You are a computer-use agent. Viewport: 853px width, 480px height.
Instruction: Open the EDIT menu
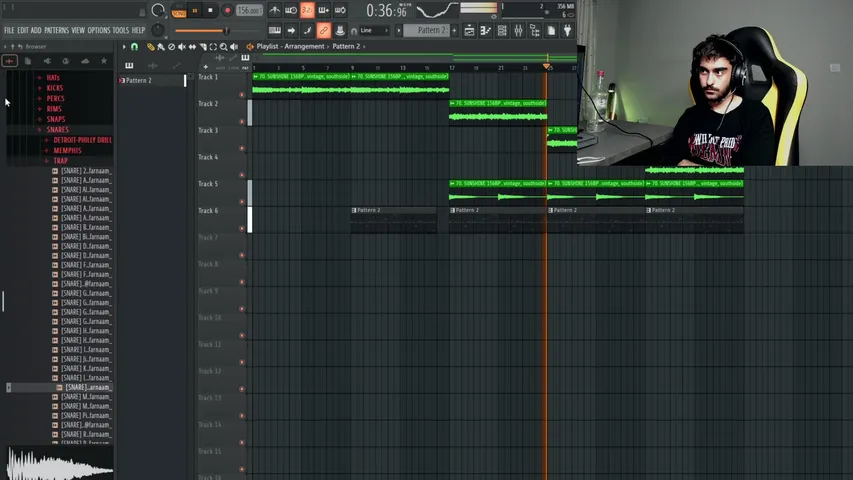tap(23, 31)
